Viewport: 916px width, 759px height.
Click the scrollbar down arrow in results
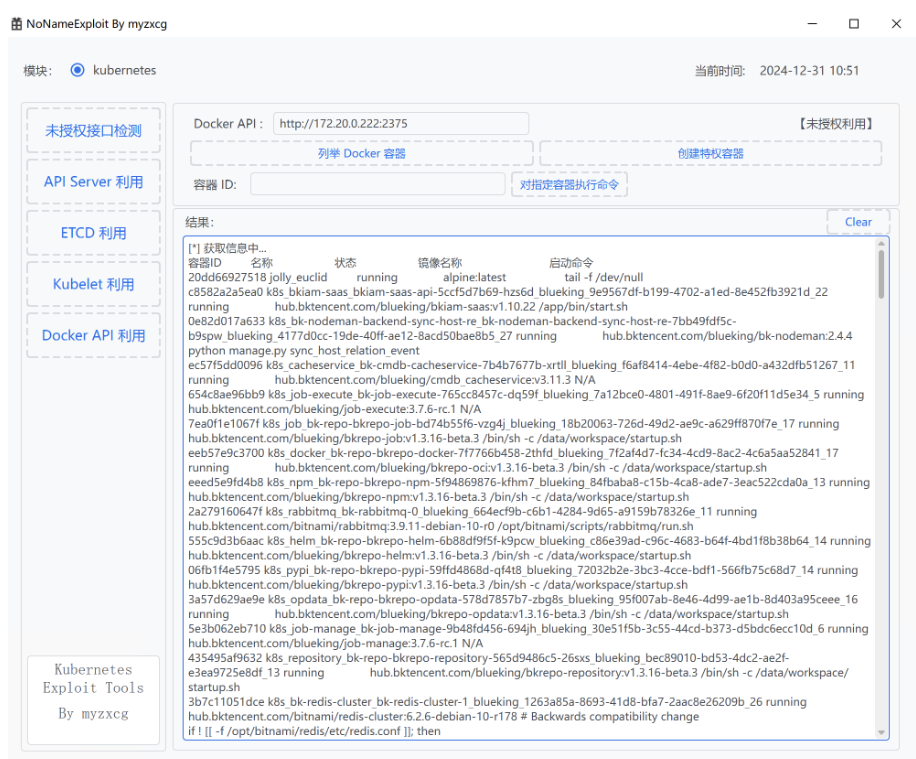tap(881, 732)
